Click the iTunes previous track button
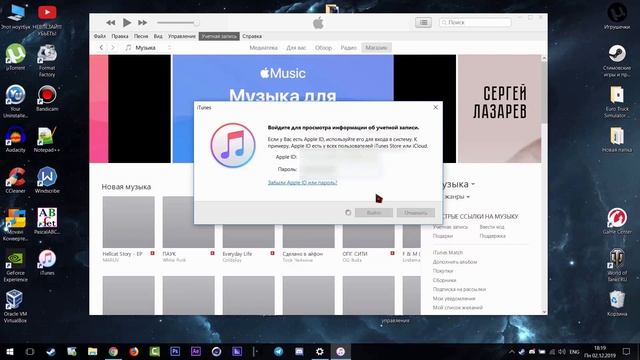 click(x=110, y=22)
